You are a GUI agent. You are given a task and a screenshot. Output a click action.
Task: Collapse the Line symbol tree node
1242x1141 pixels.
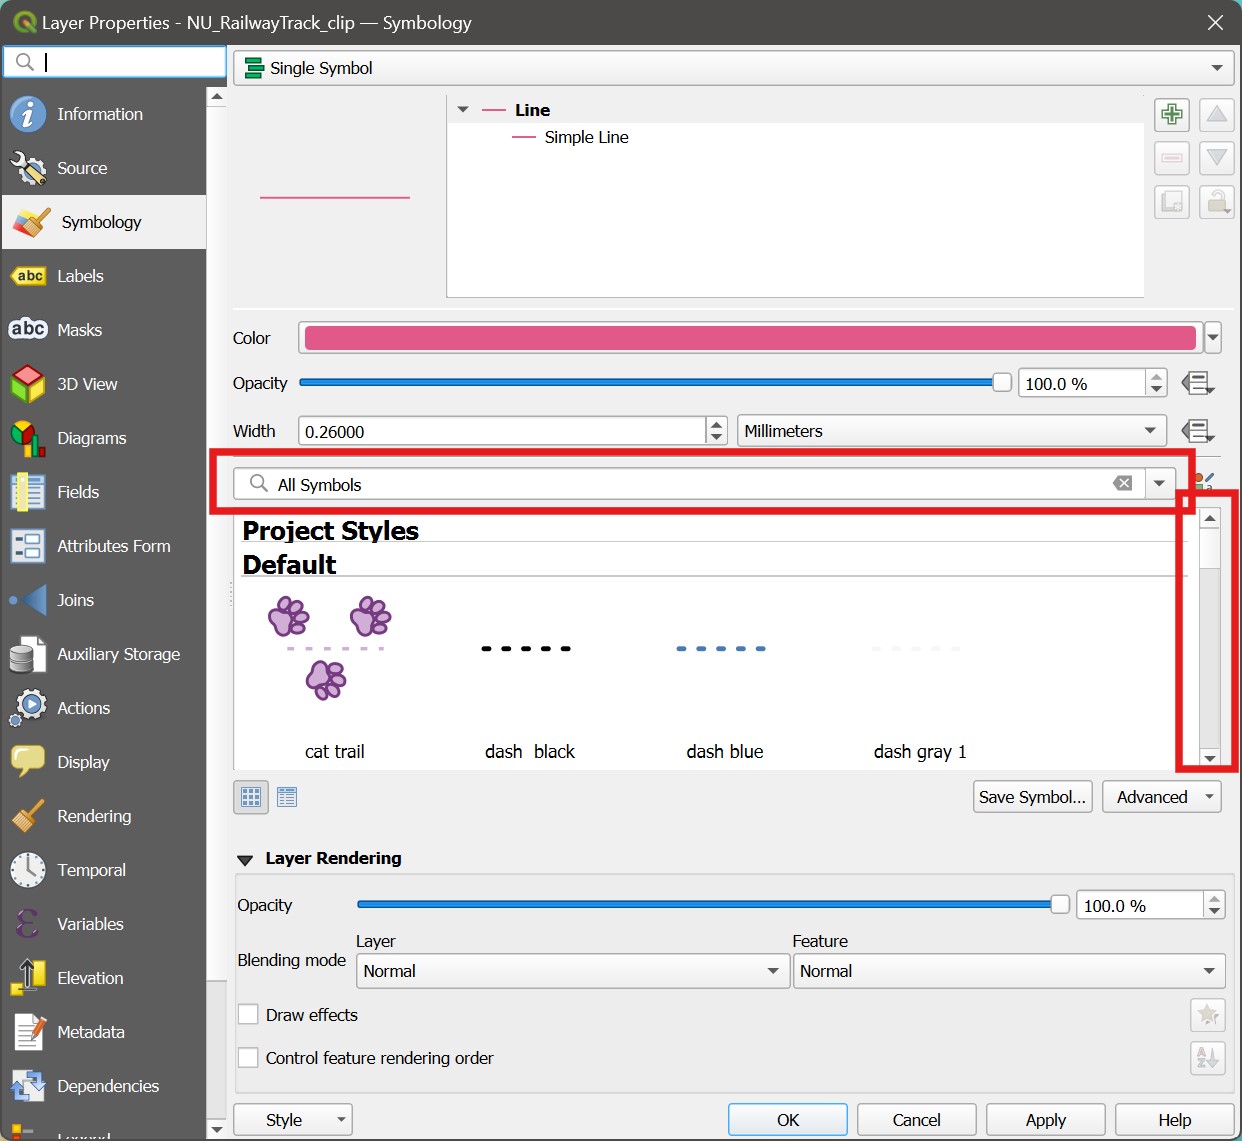(x=463, y=110)
